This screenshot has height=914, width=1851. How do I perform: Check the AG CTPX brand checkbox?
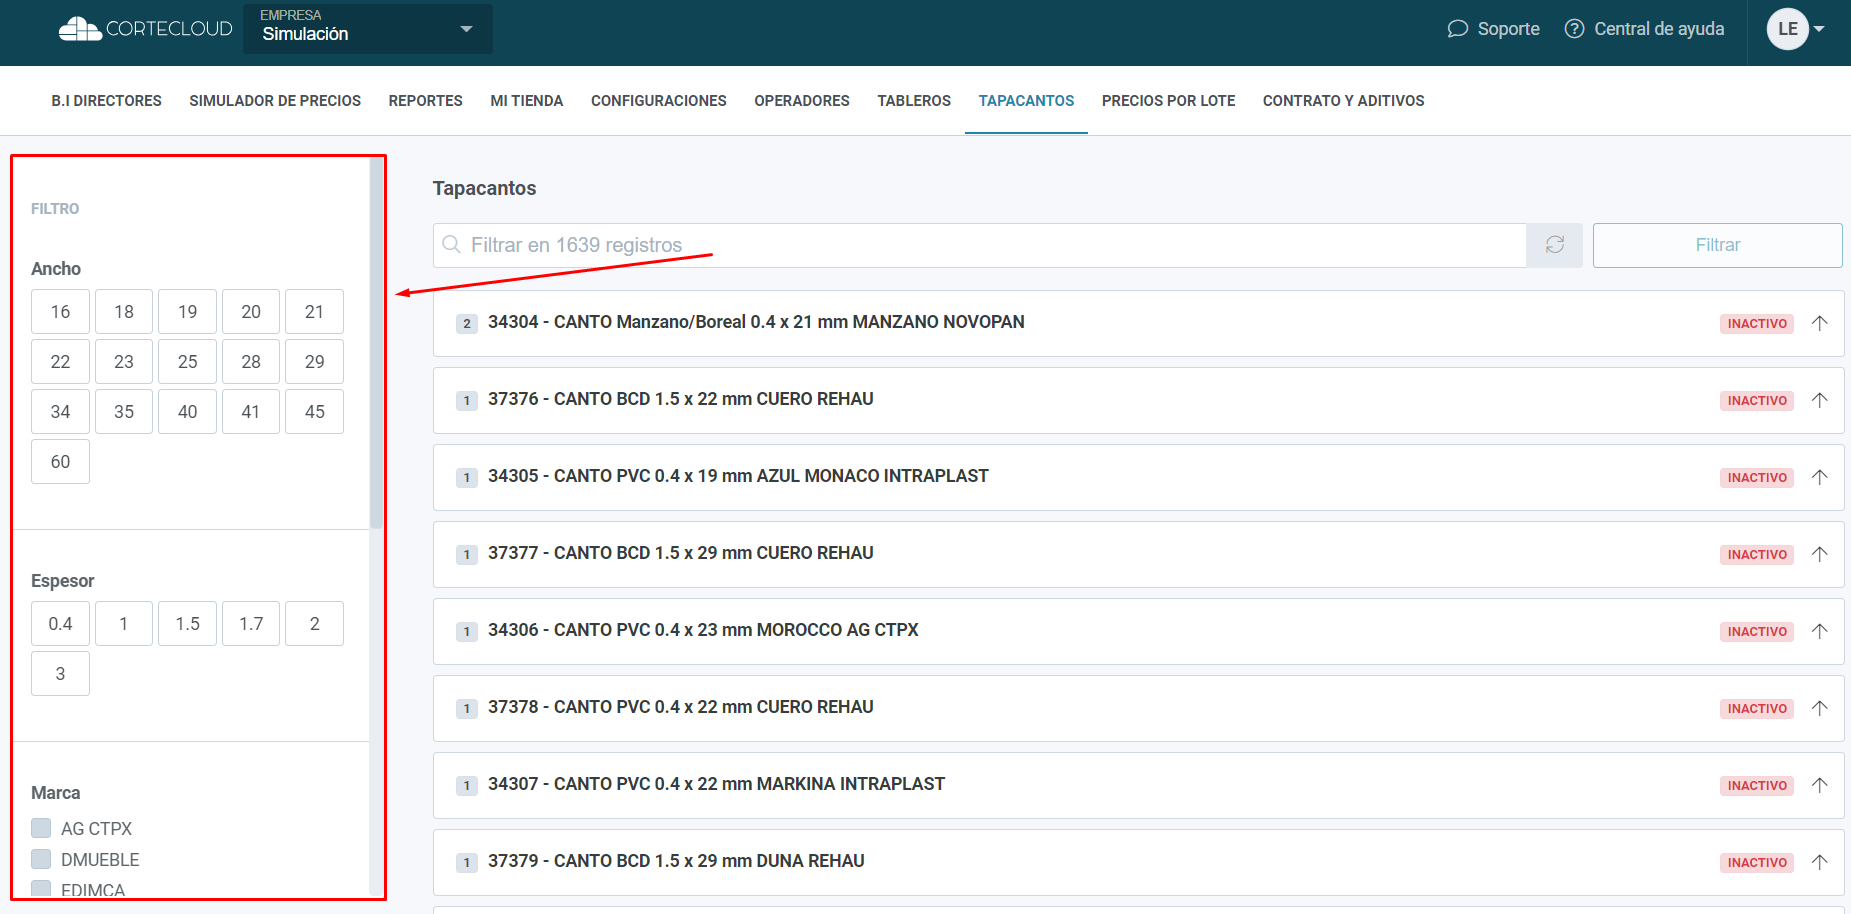(x=41, y=828)
